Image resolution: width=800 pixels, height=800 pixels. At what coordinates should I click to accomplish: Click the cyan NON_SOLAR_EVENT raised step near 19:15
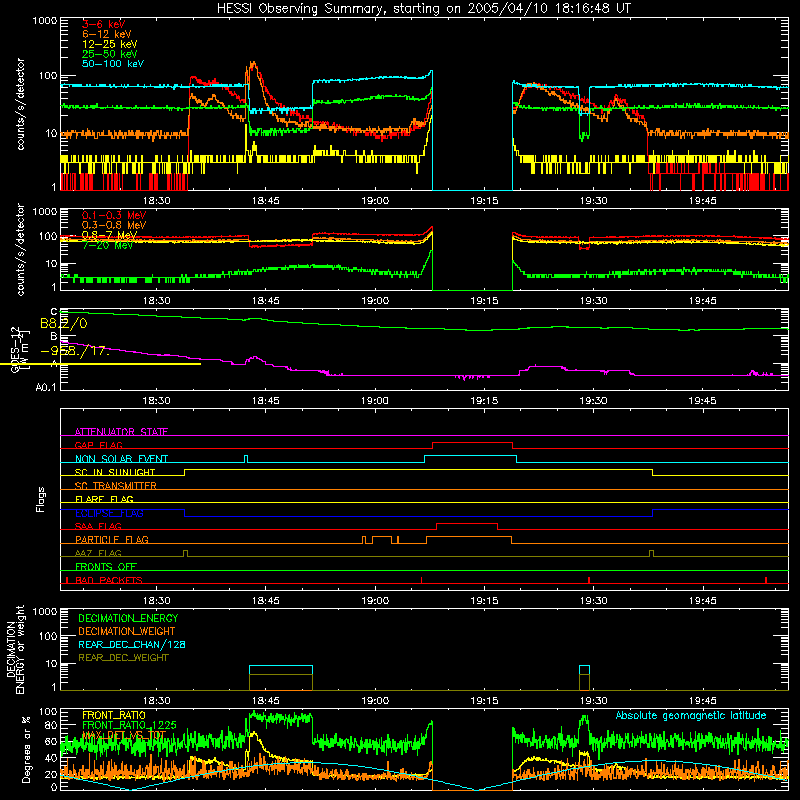pos(470,457)
